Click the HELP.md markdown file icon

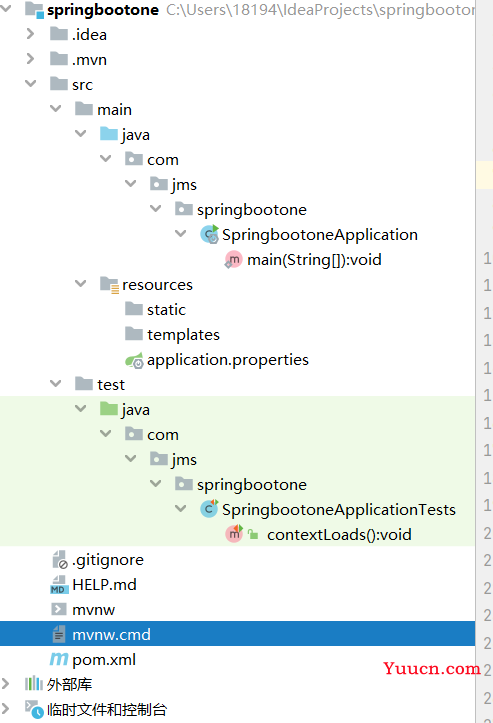tap(59, 585)
